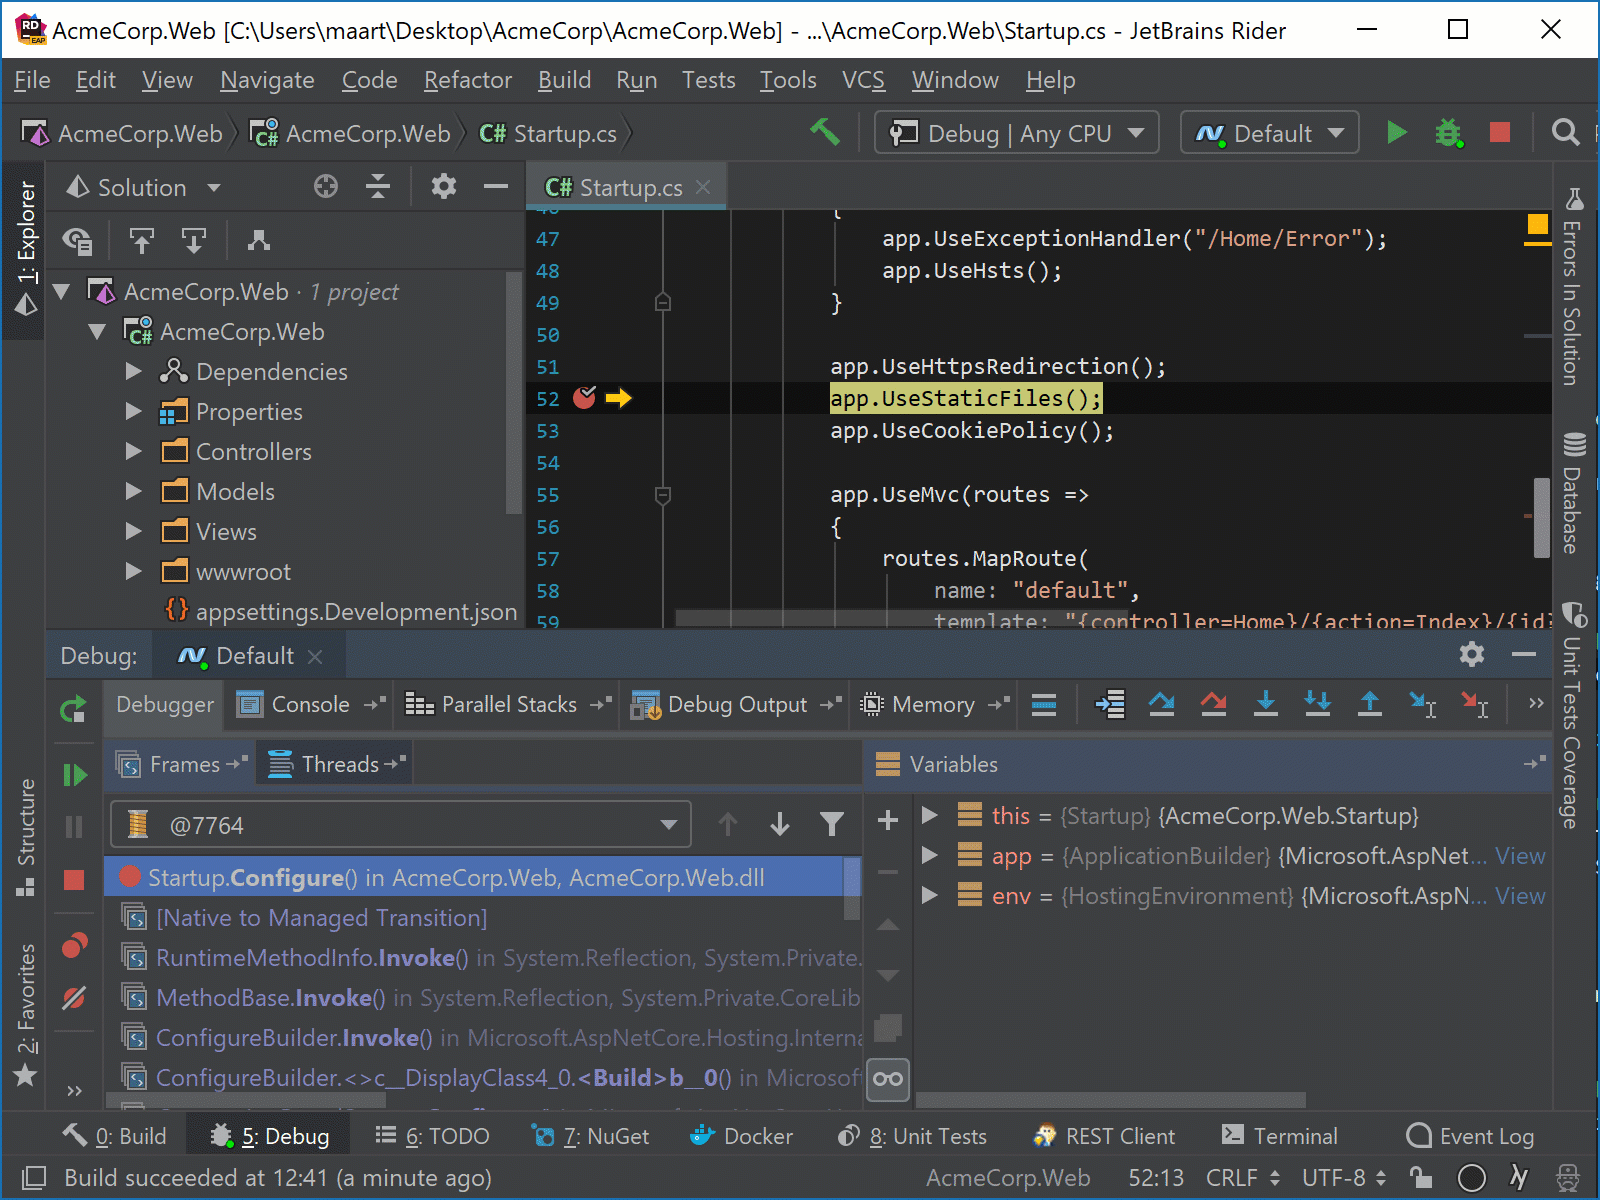Toggle file read-only lock in status bar
This screenshot has height=1200, width=1600.
click(1420, 1177)
